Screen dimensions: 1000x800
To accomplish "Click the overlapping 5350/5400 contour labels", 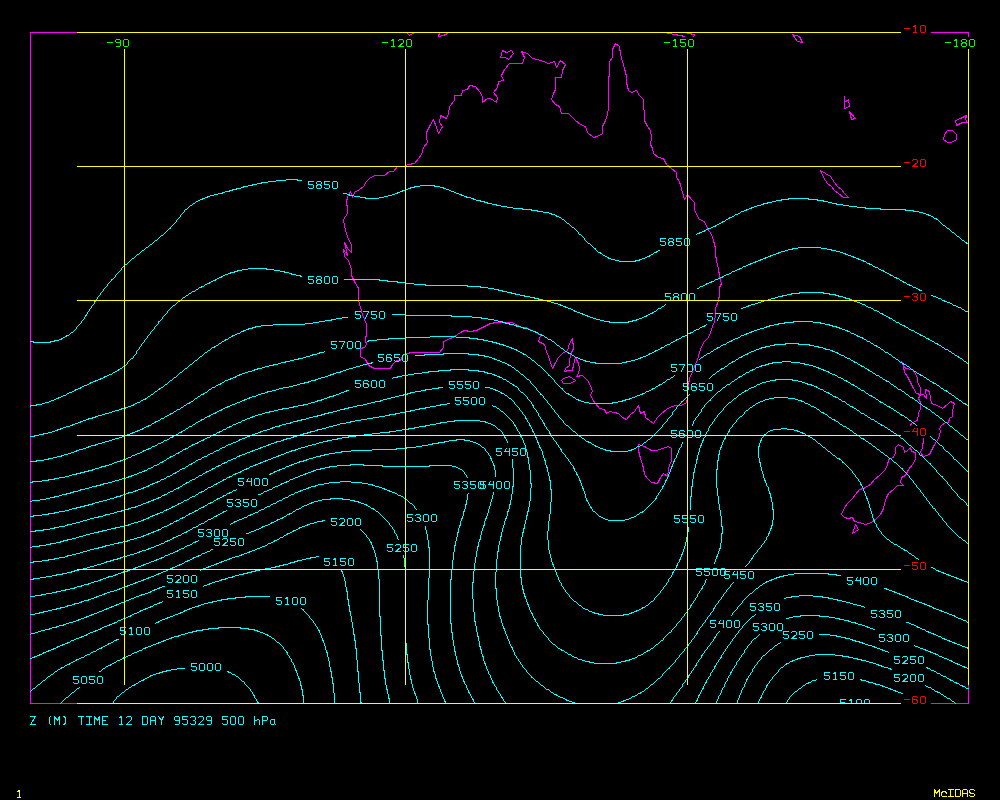I will (482, 485).
